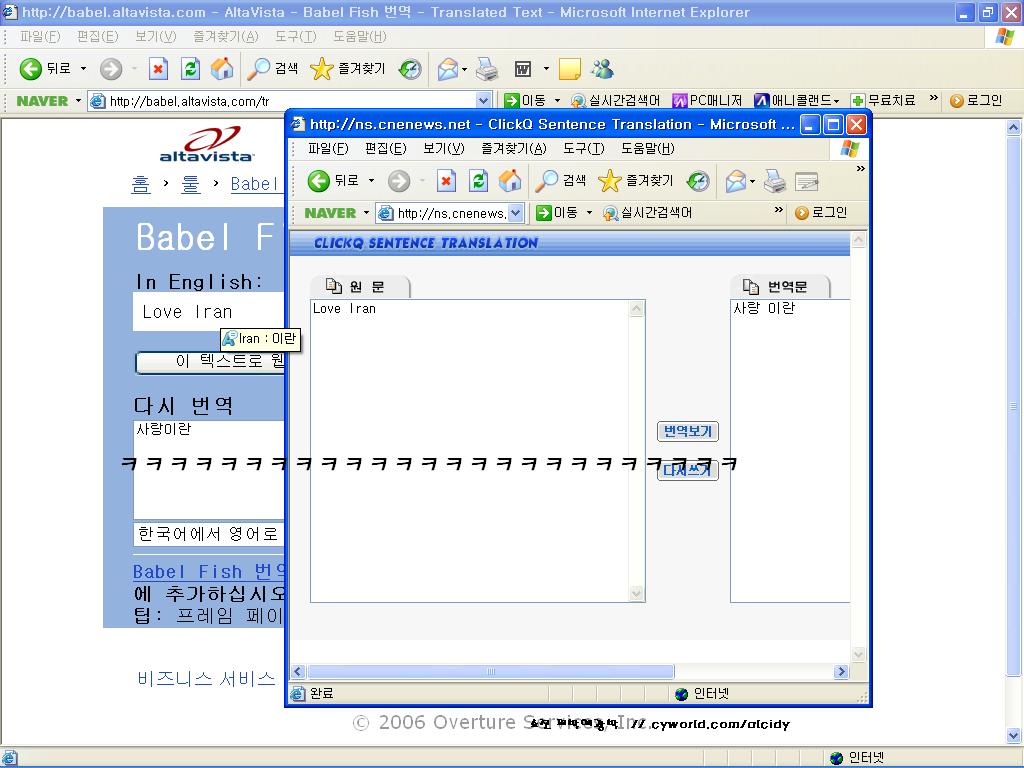The height and width of the screenshot is (768, 1024).
Task: Click Forward arrow in ClickQ window
Action: point(399,181)
